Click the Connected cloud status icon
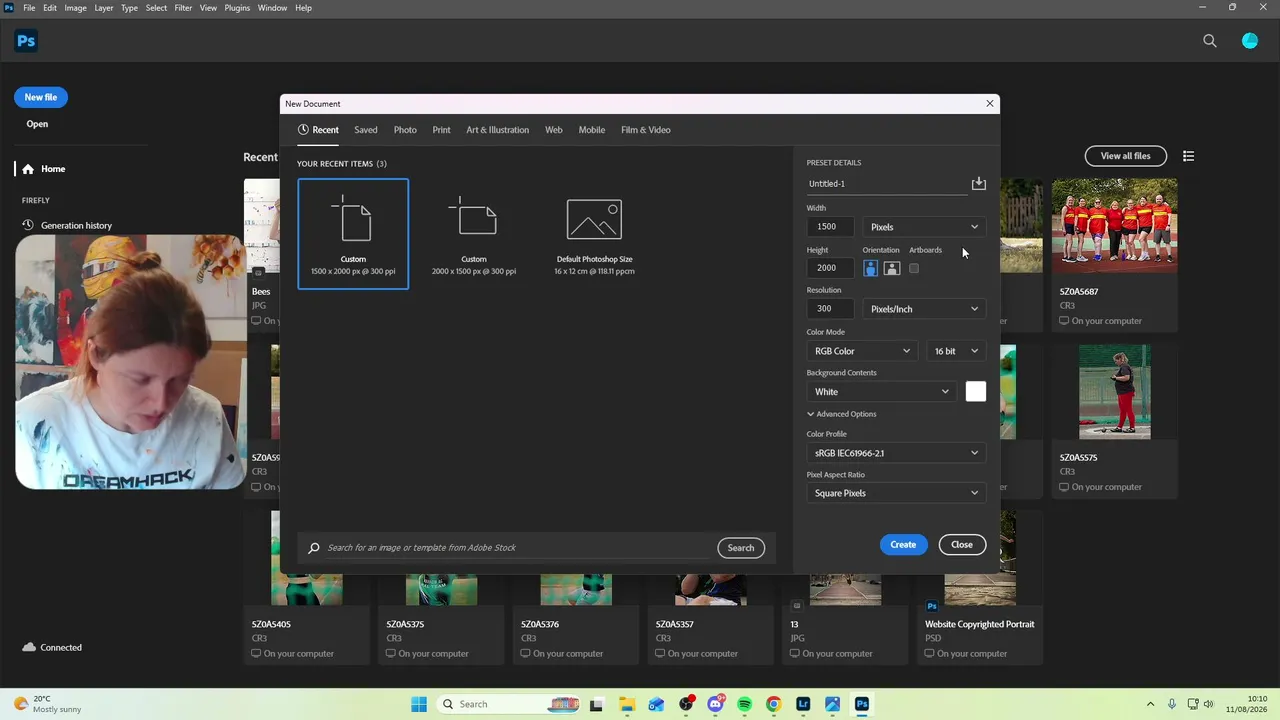Viewport: 1280px width, 720px height. [28, 647]
